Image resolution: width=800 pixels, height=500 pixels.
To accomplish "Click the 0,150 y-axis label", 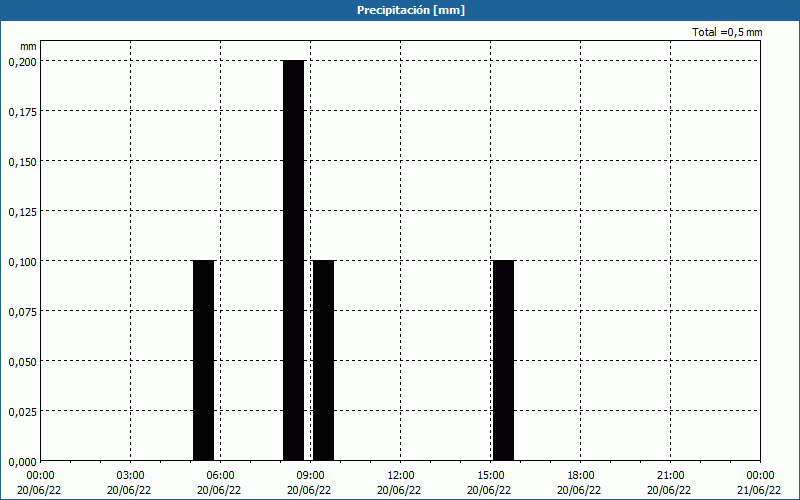I will pyautogui.click(x=22, y=162).
